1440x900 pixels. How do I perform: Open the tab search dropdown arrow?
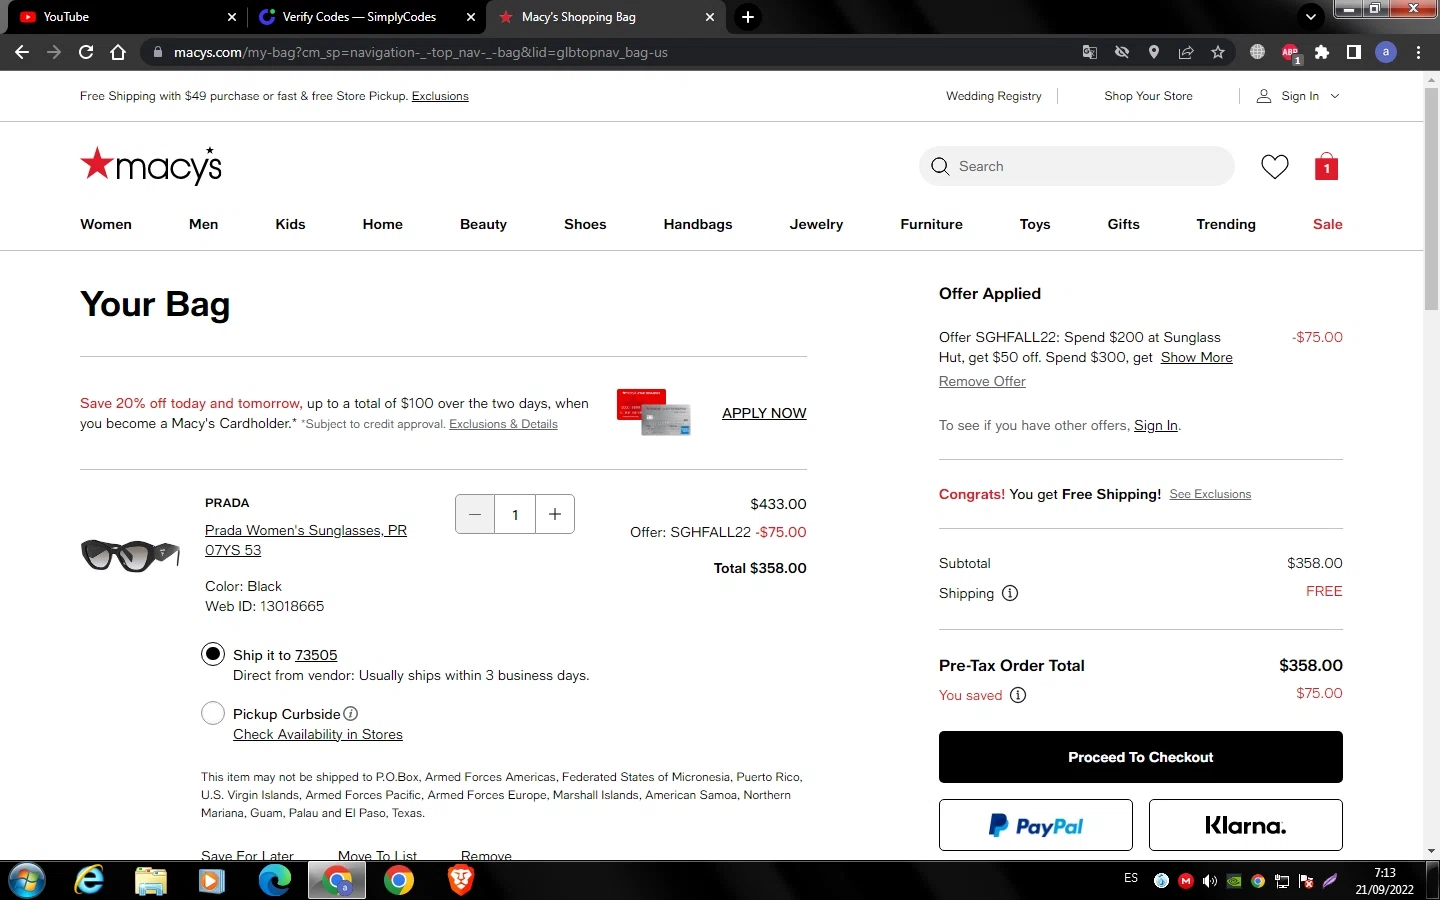coord(1311,17)
